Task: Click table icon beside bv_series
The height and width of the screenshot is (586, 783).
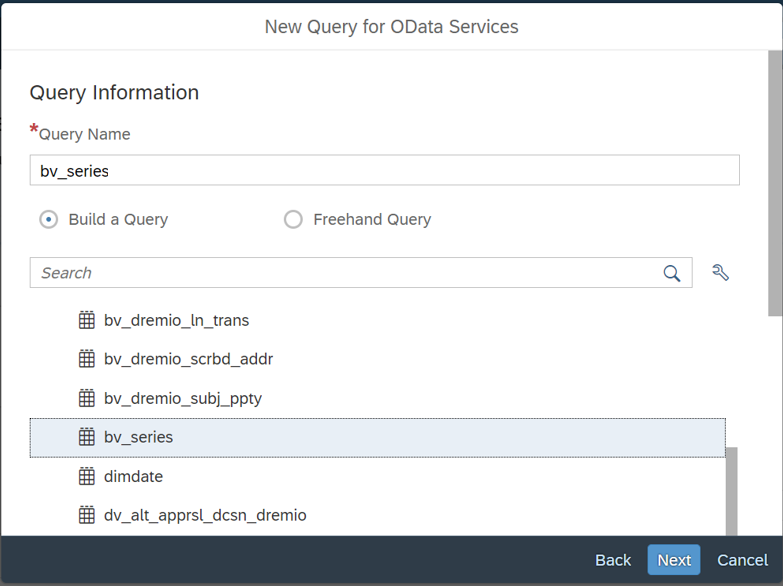Action: (87, 437)
